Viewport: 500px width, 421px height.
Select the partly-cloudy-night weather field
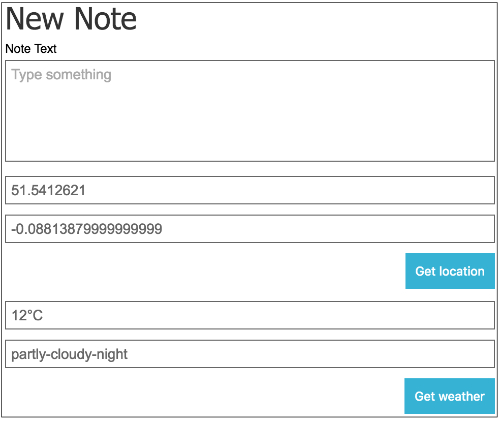point(250,354)
